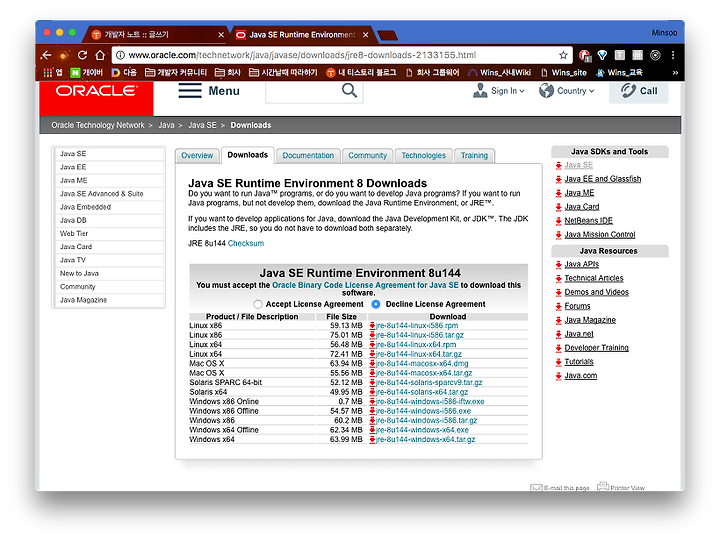
Task: Click Java SE breadcrumb link
Action: 202,125
